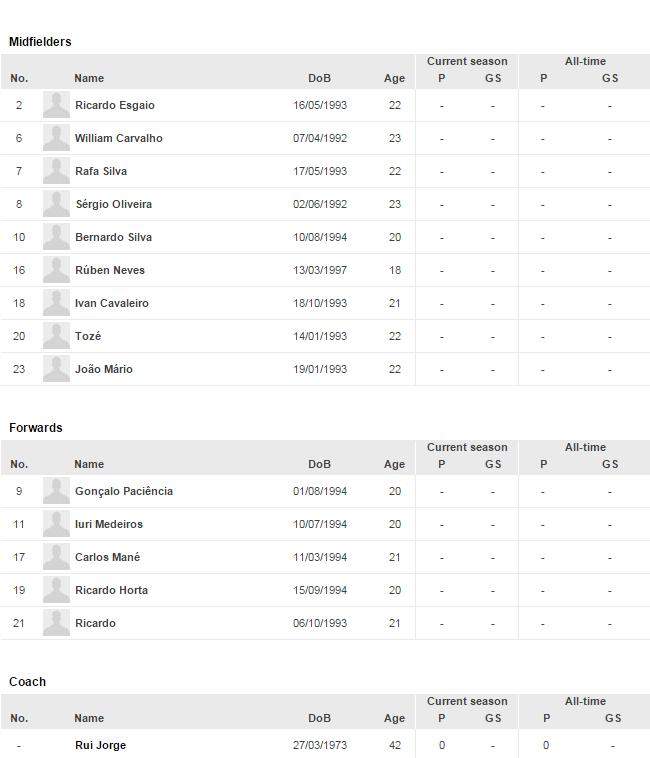Click the Midfielders table Name column header

coord(89,78)
